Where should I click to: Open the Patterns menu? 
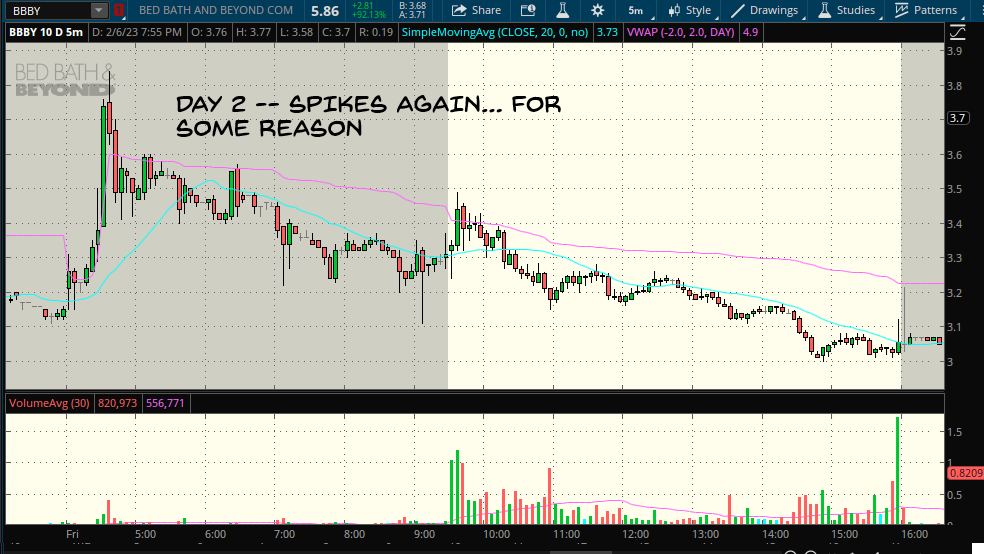click(926, 11)
